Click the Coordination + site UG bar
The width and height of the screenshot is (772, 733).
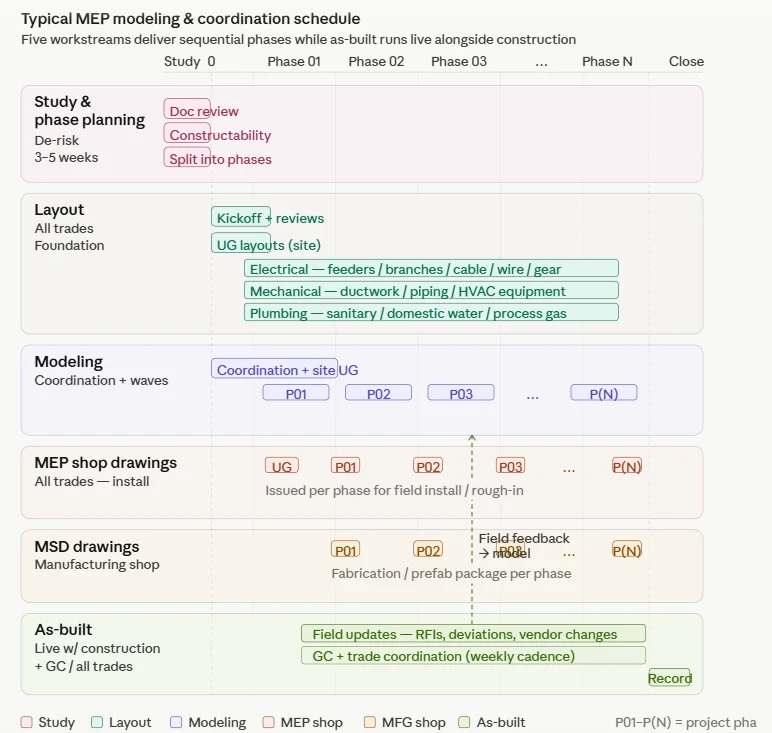[x=274, y=368]
